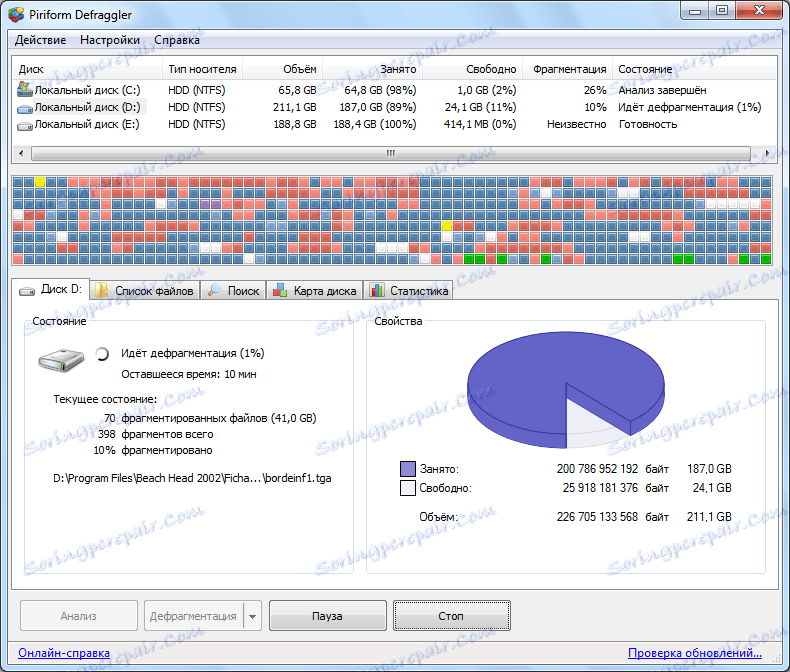The width and height of the screenshot is (790, 672).
Task: Sort by the Свободно column header
Action: point(472,69)
